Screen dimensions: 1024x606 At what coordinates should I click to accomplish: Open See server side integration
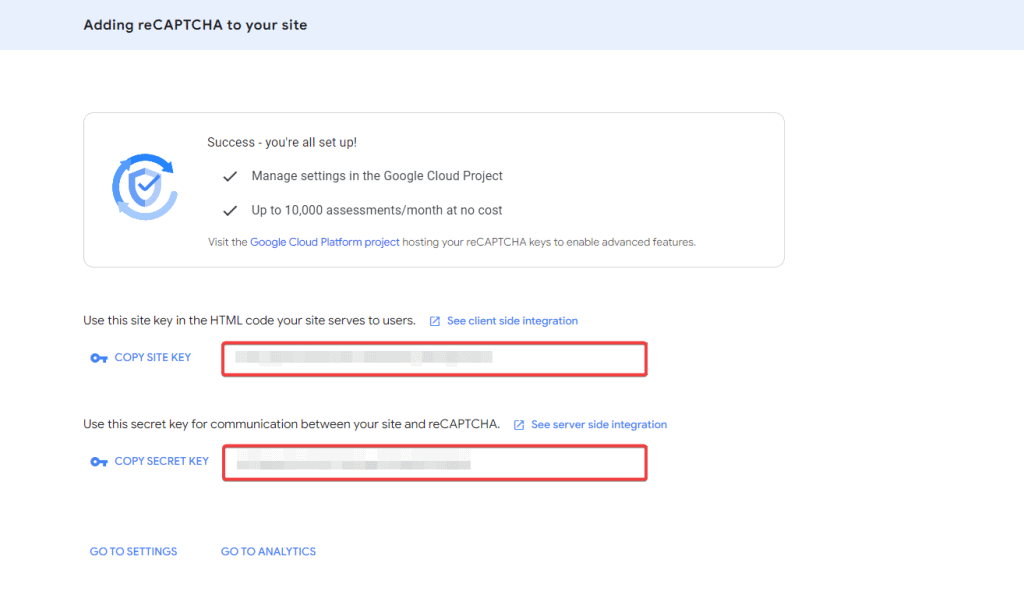click(x=598, y=424)
